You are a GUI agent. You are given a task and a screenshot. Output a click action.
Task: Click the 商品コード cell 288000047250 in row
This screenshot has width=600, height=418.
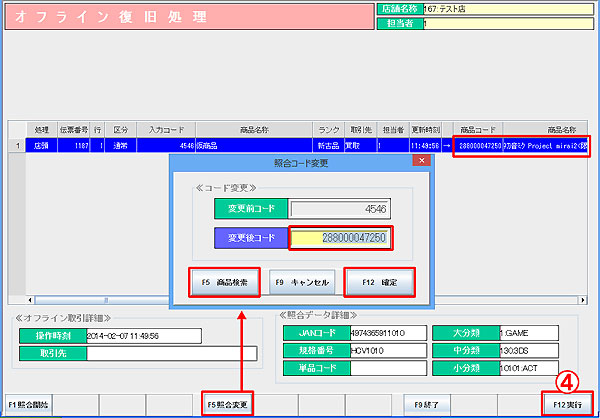[x=477, y=146]
